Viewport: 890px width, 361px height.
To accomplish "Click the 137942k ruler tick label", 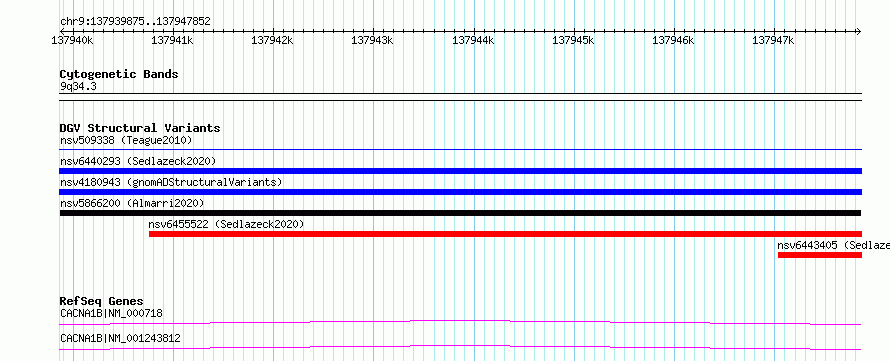I will pyautogui.click(x=272, y=40).
